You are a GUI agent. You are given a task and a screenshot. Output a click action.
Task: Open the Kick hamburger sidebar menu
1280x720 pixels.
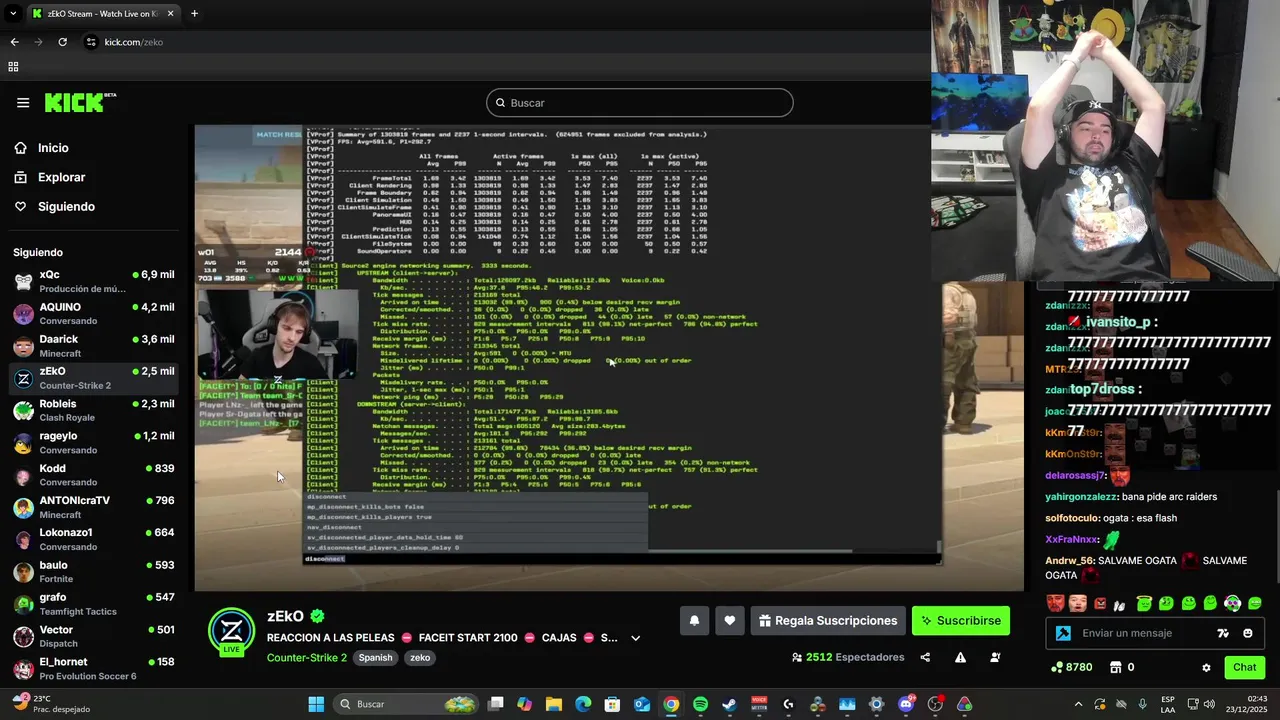click(x=23, y=103)
